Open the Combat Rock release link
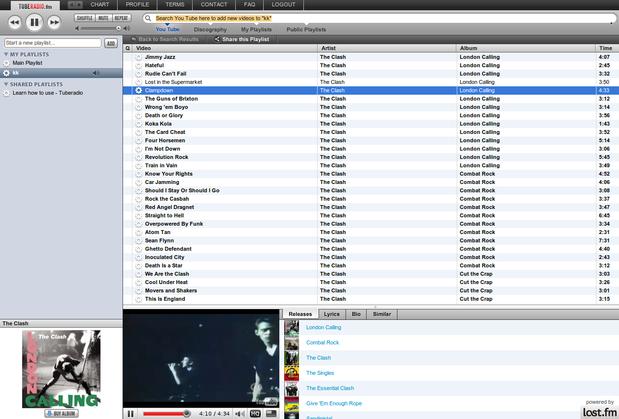Image resolution: width=619 pixels, height=419 pixels. [x=323, y=342]
